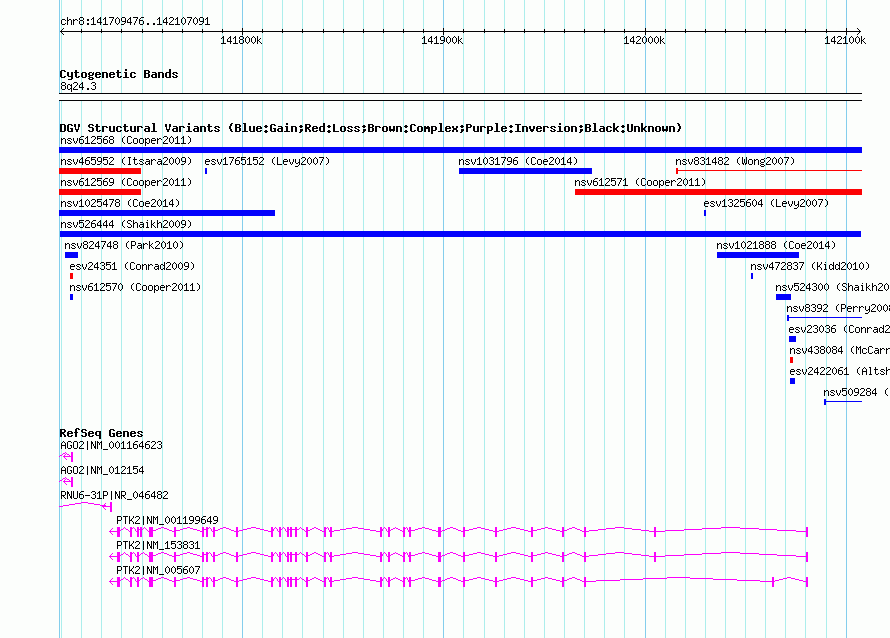Click the long blue nsv612568 gain bar
The width and height of the screenshot is (890, 638).
coord(460,150)
